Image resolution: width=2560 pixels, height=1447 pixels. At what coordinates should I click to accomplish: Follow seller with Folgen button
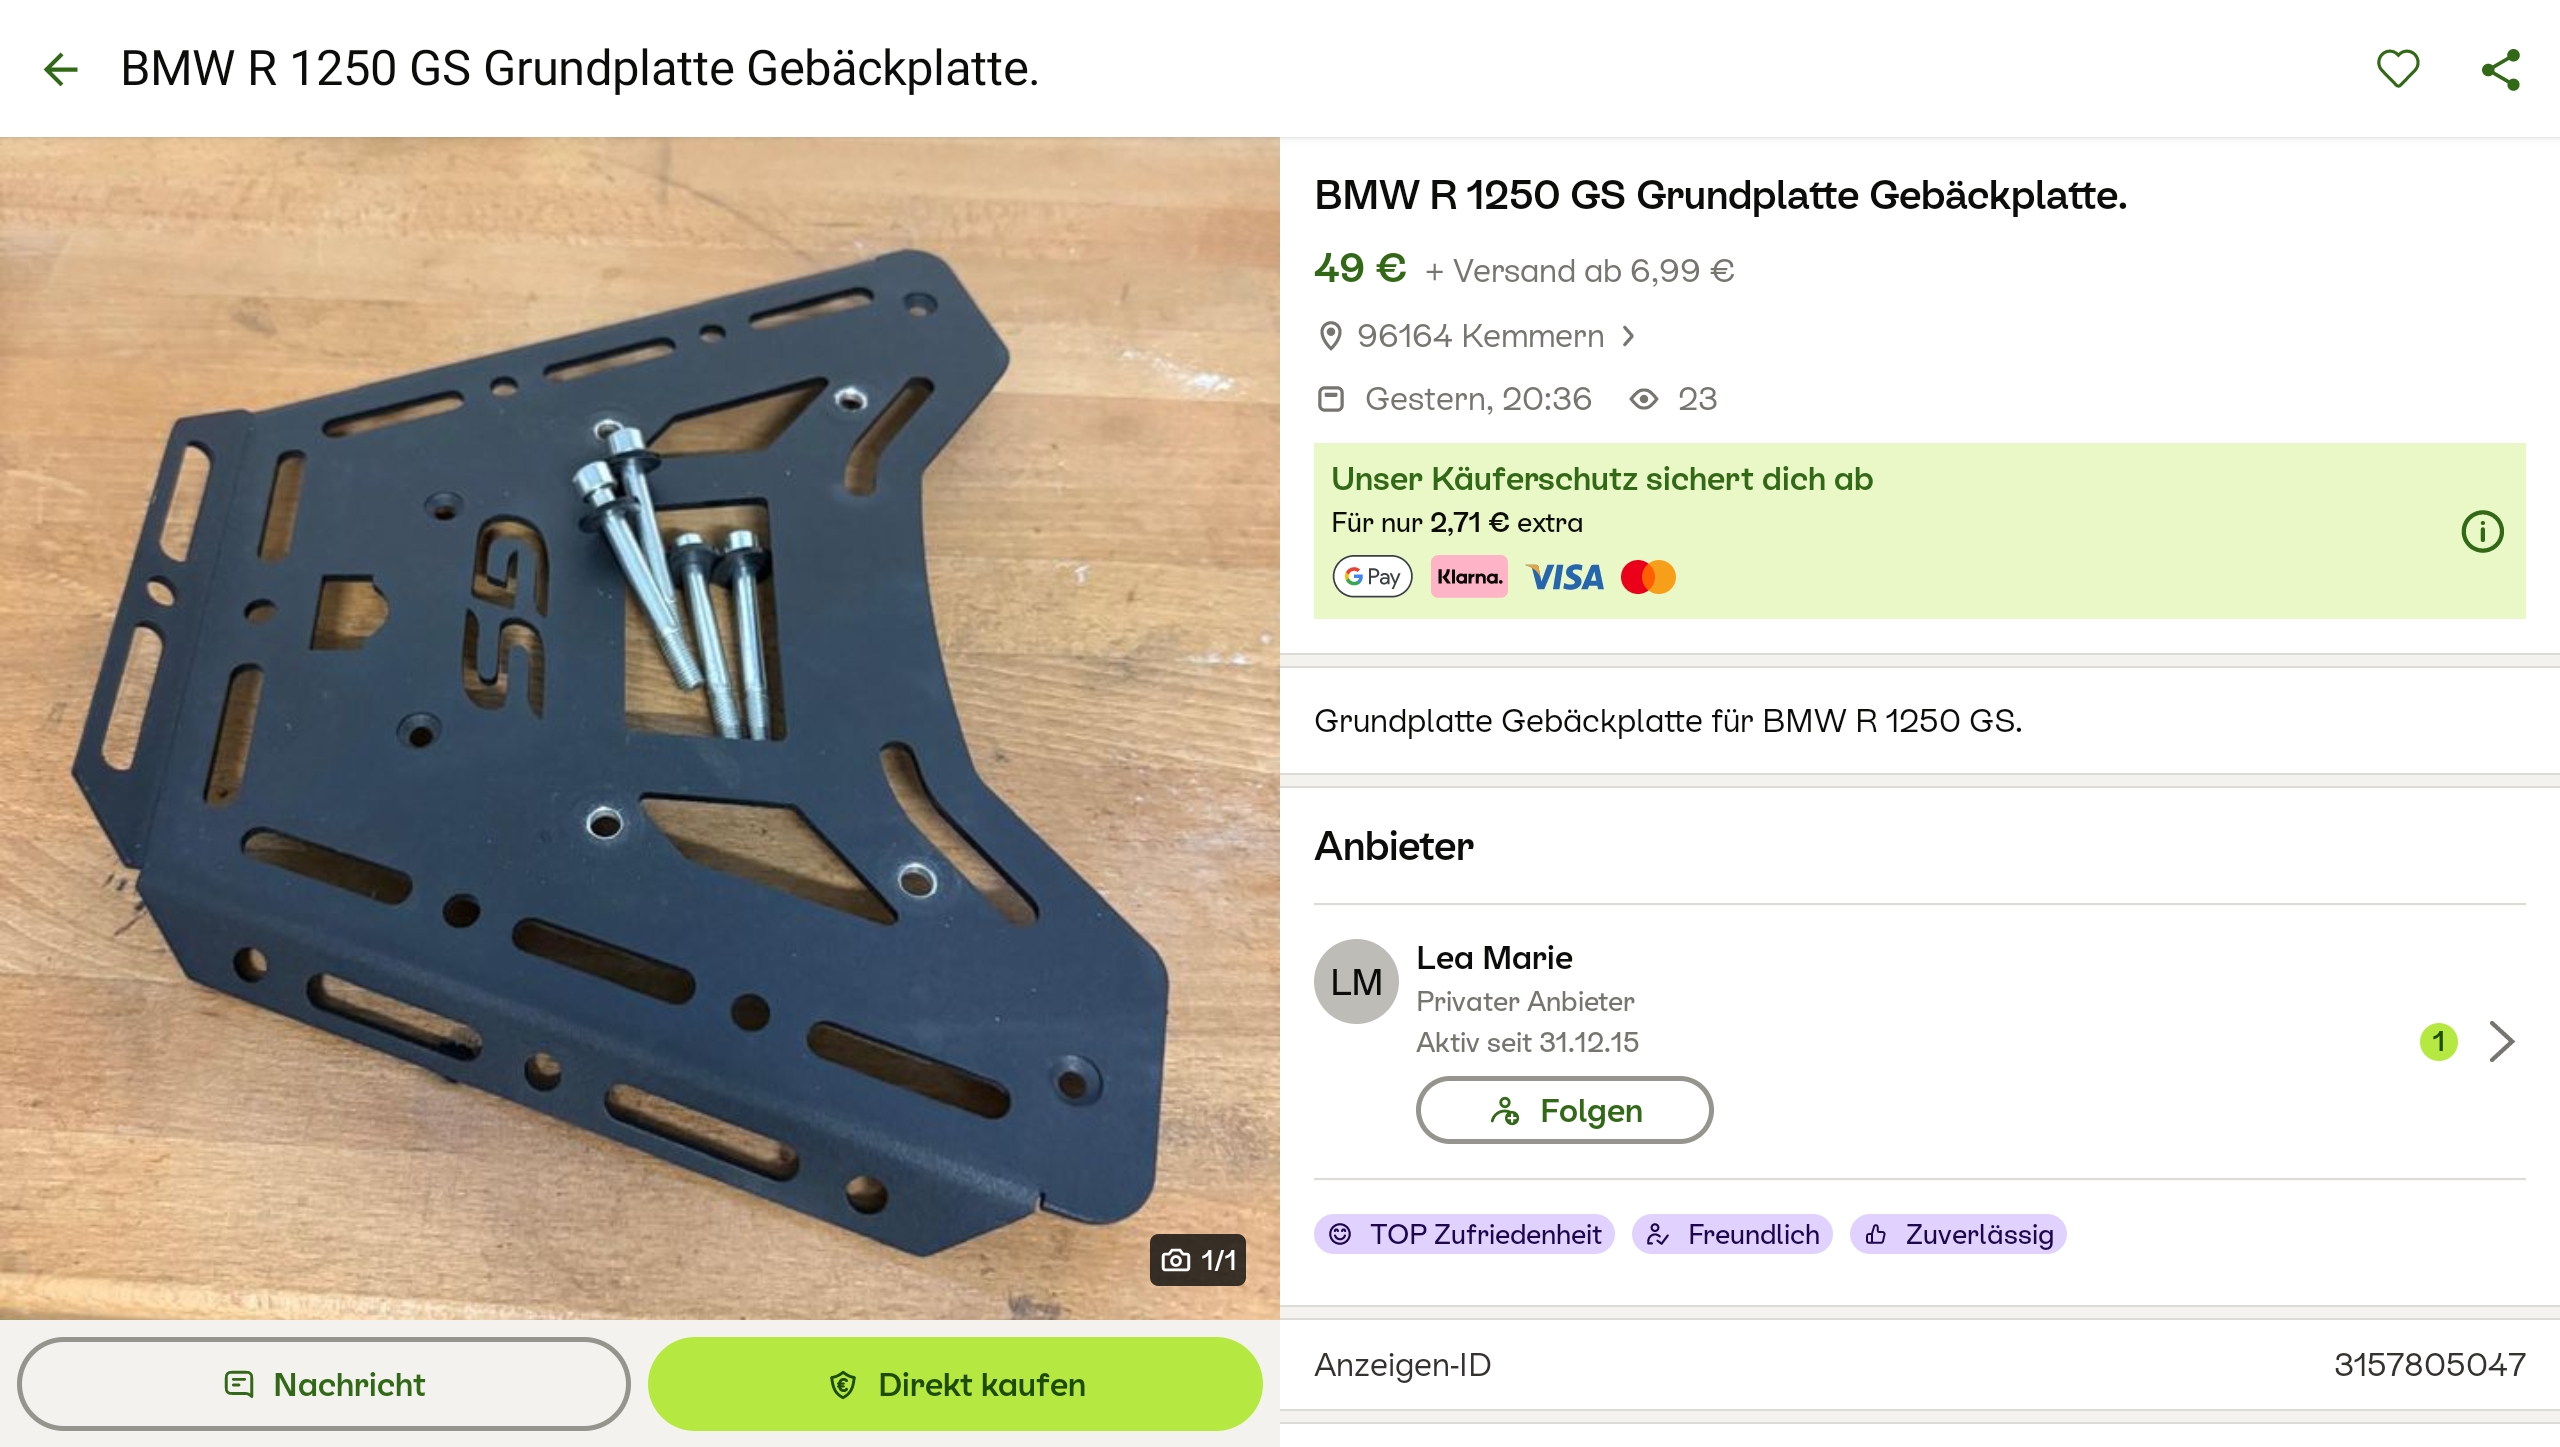point(1564,1110)
